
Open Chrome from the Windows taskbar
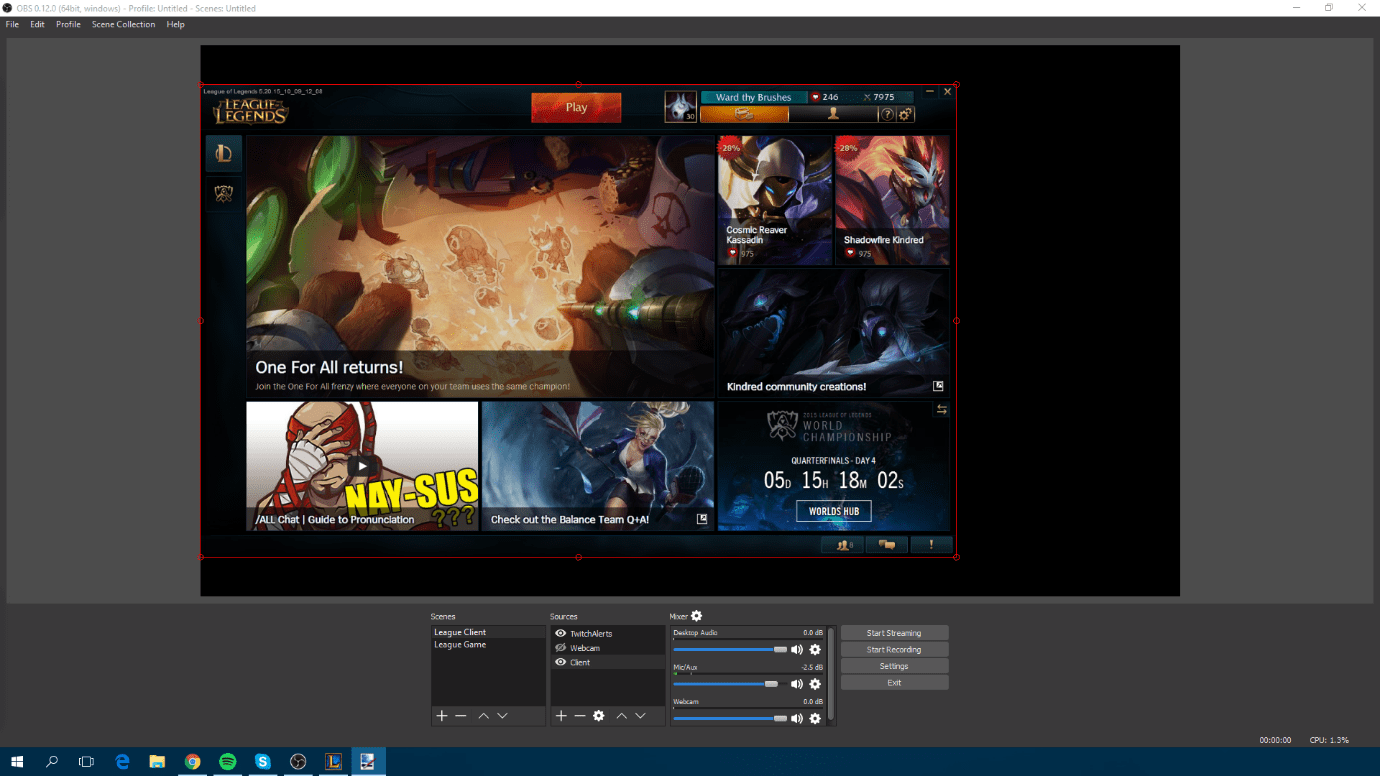[x=192, y=762]
